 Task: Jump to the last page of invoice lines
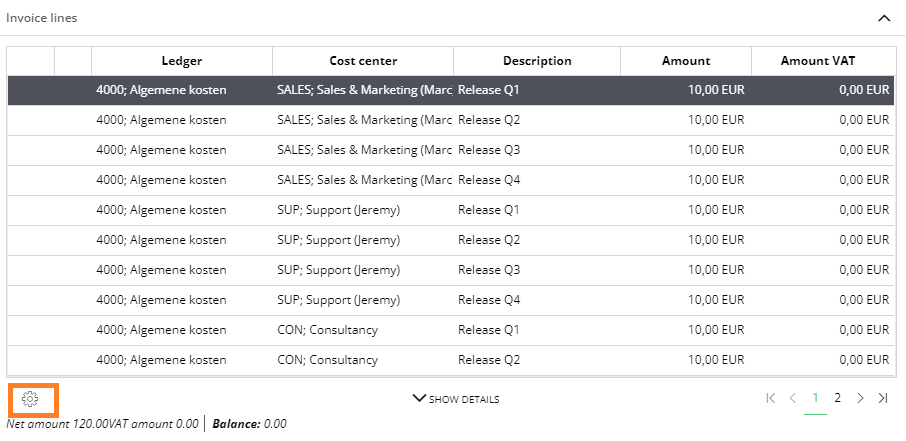[883, 398]
